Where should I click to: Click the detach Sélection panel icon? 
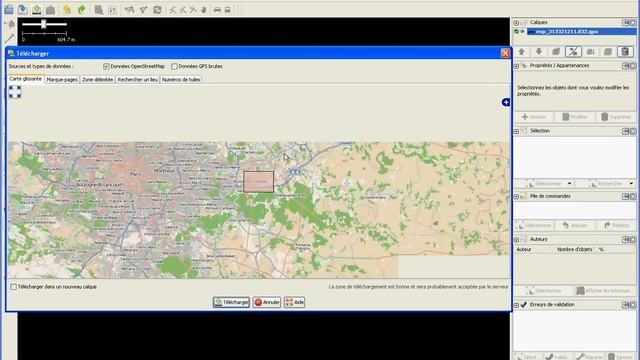point(625,131)
